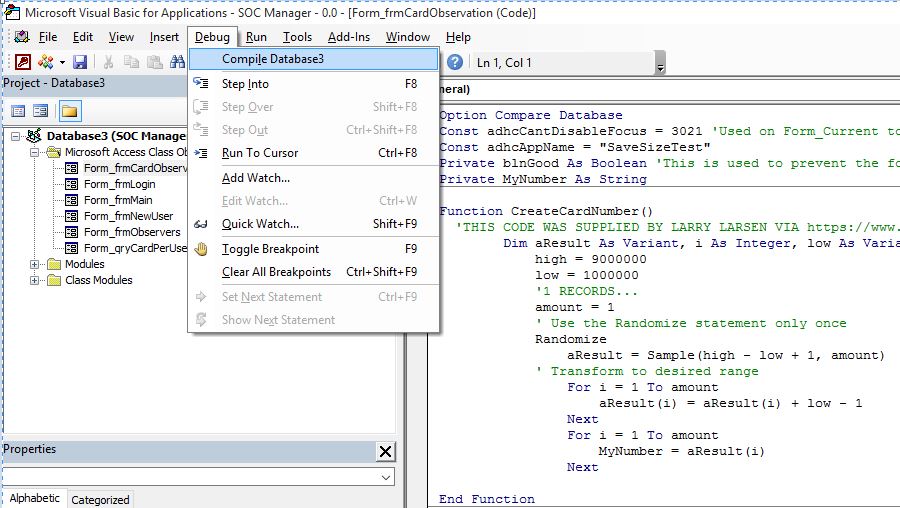Screen dimensions: 900x508
Task: Click the Find binoculars icon
Action: 177,62
